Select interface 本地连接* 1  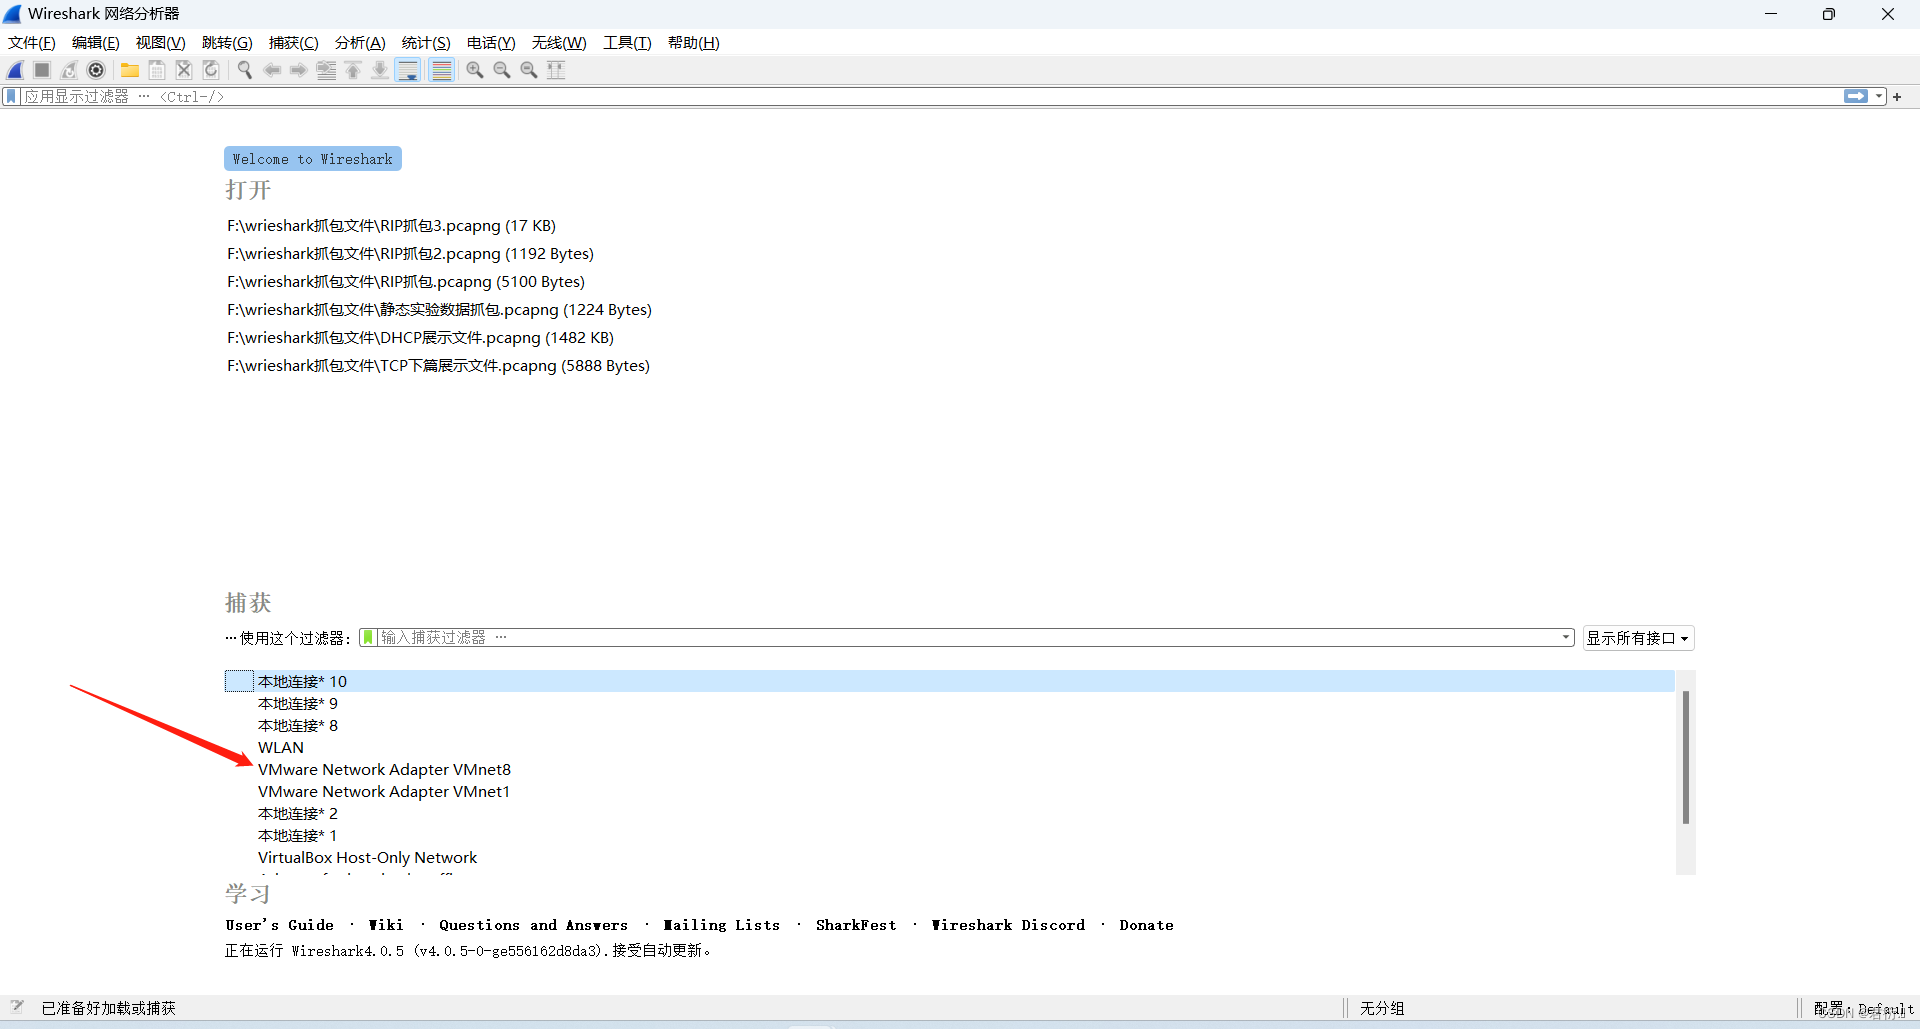[949, 835]
